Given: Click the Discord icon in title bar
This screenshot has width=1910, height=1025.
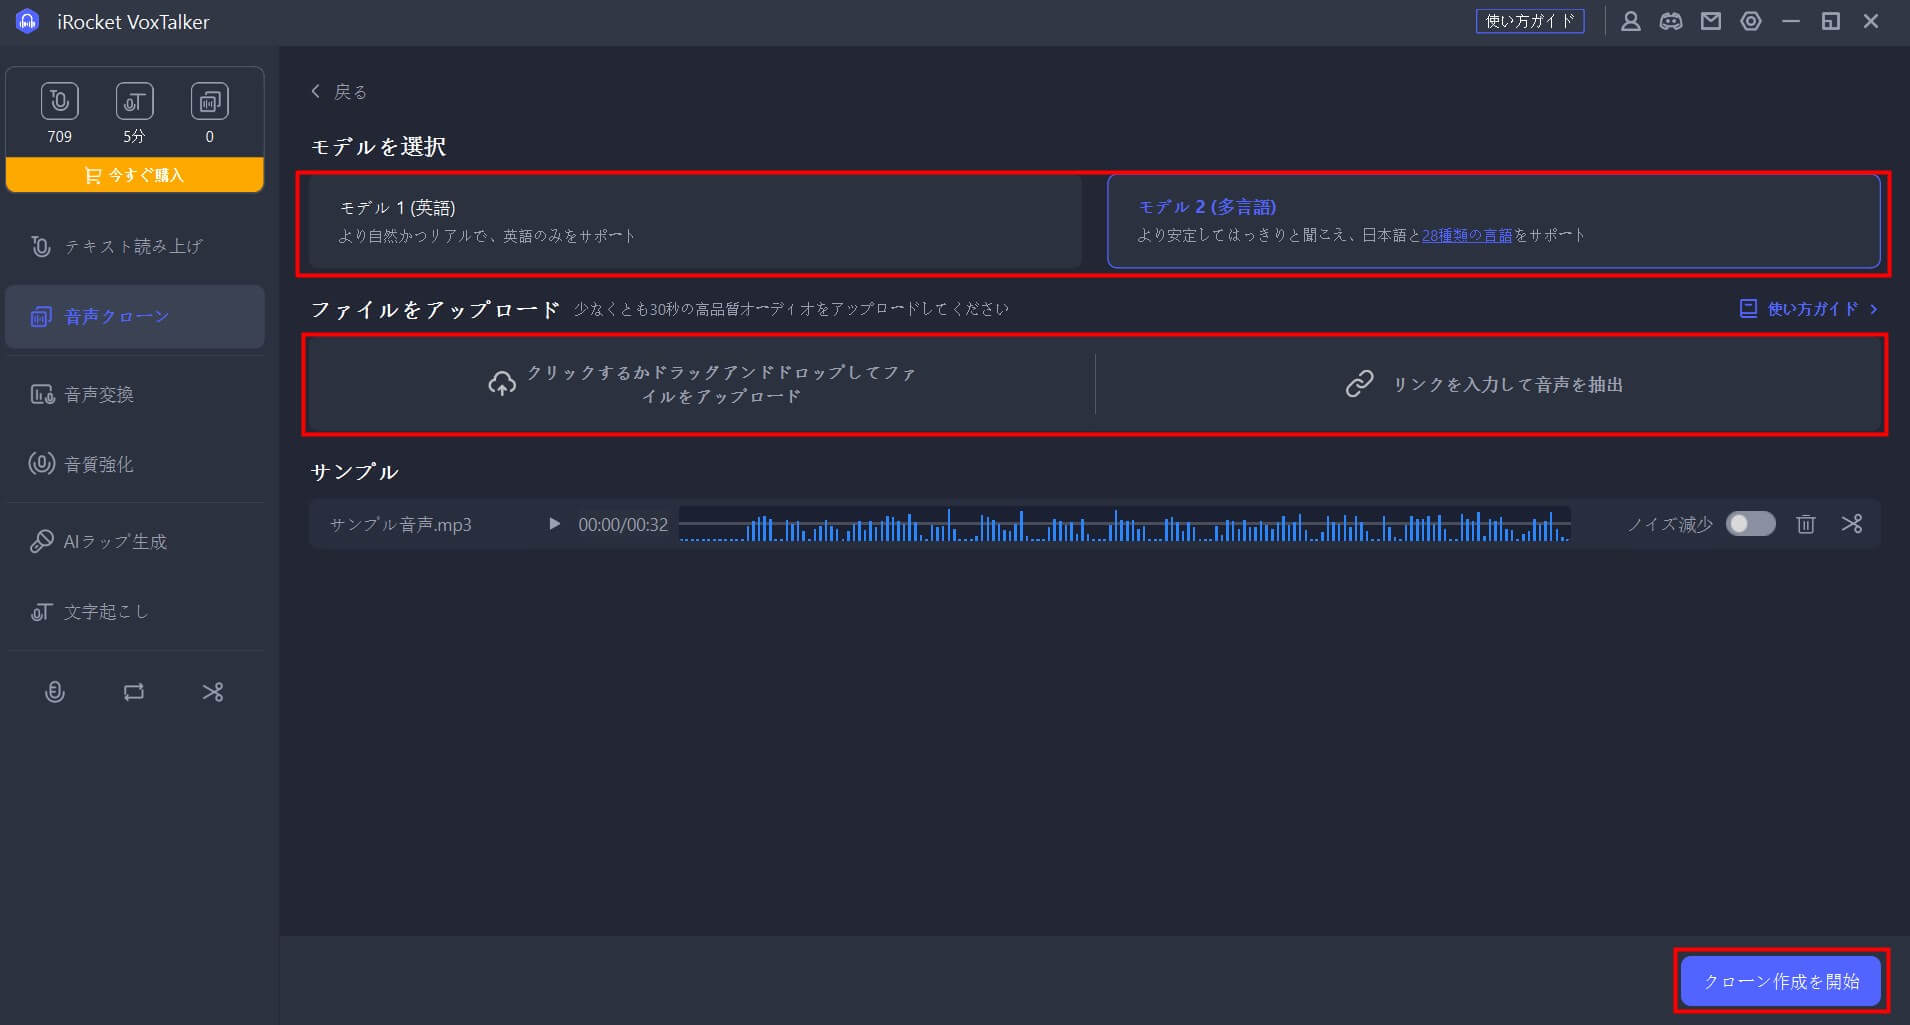Looking at the screenshot, I should [x=1671, y=21].
